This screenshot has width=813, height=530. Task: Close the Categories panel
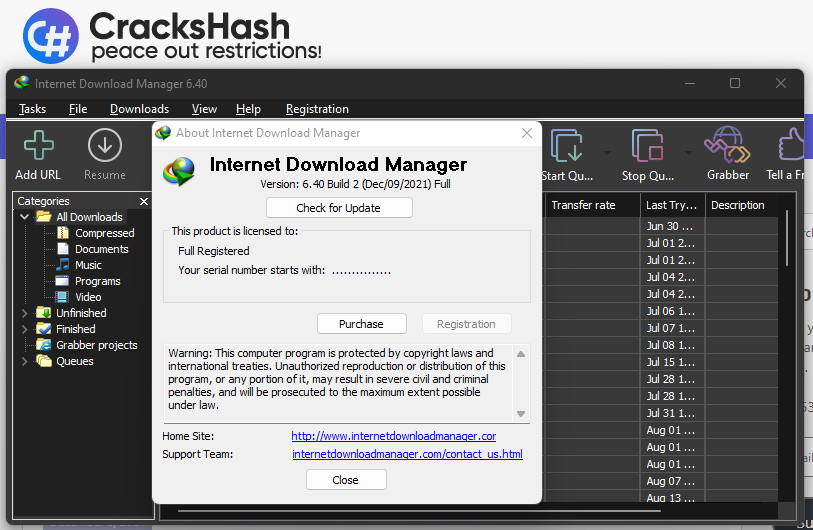pyautogui.click(x=144, y=201)
